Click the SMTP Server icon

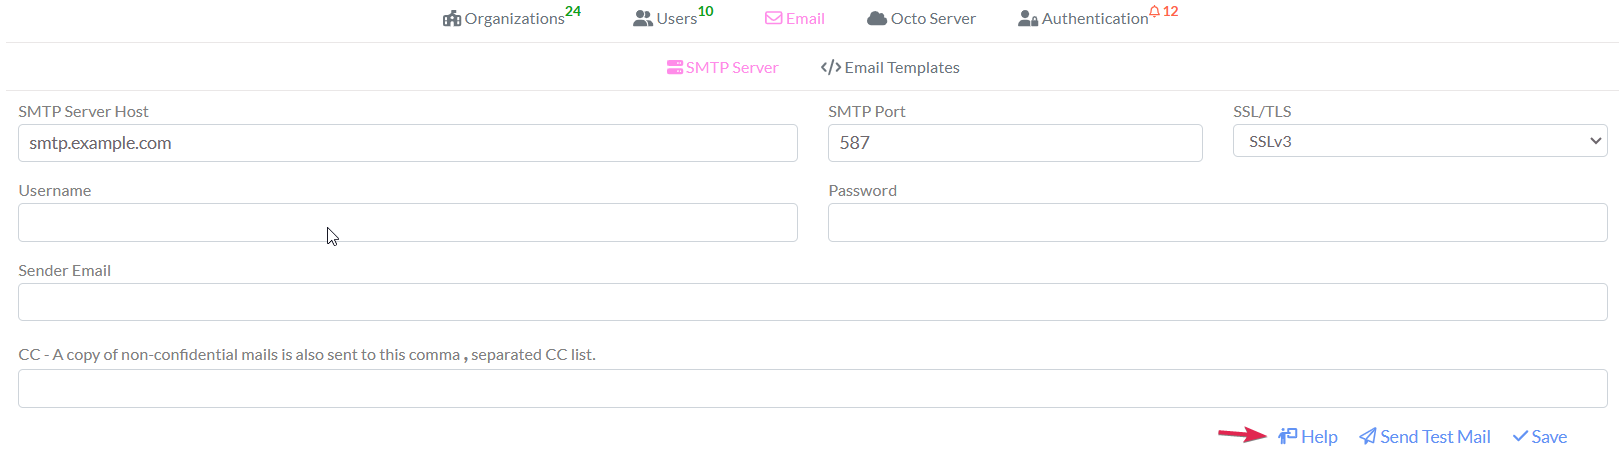click(675, 68)
